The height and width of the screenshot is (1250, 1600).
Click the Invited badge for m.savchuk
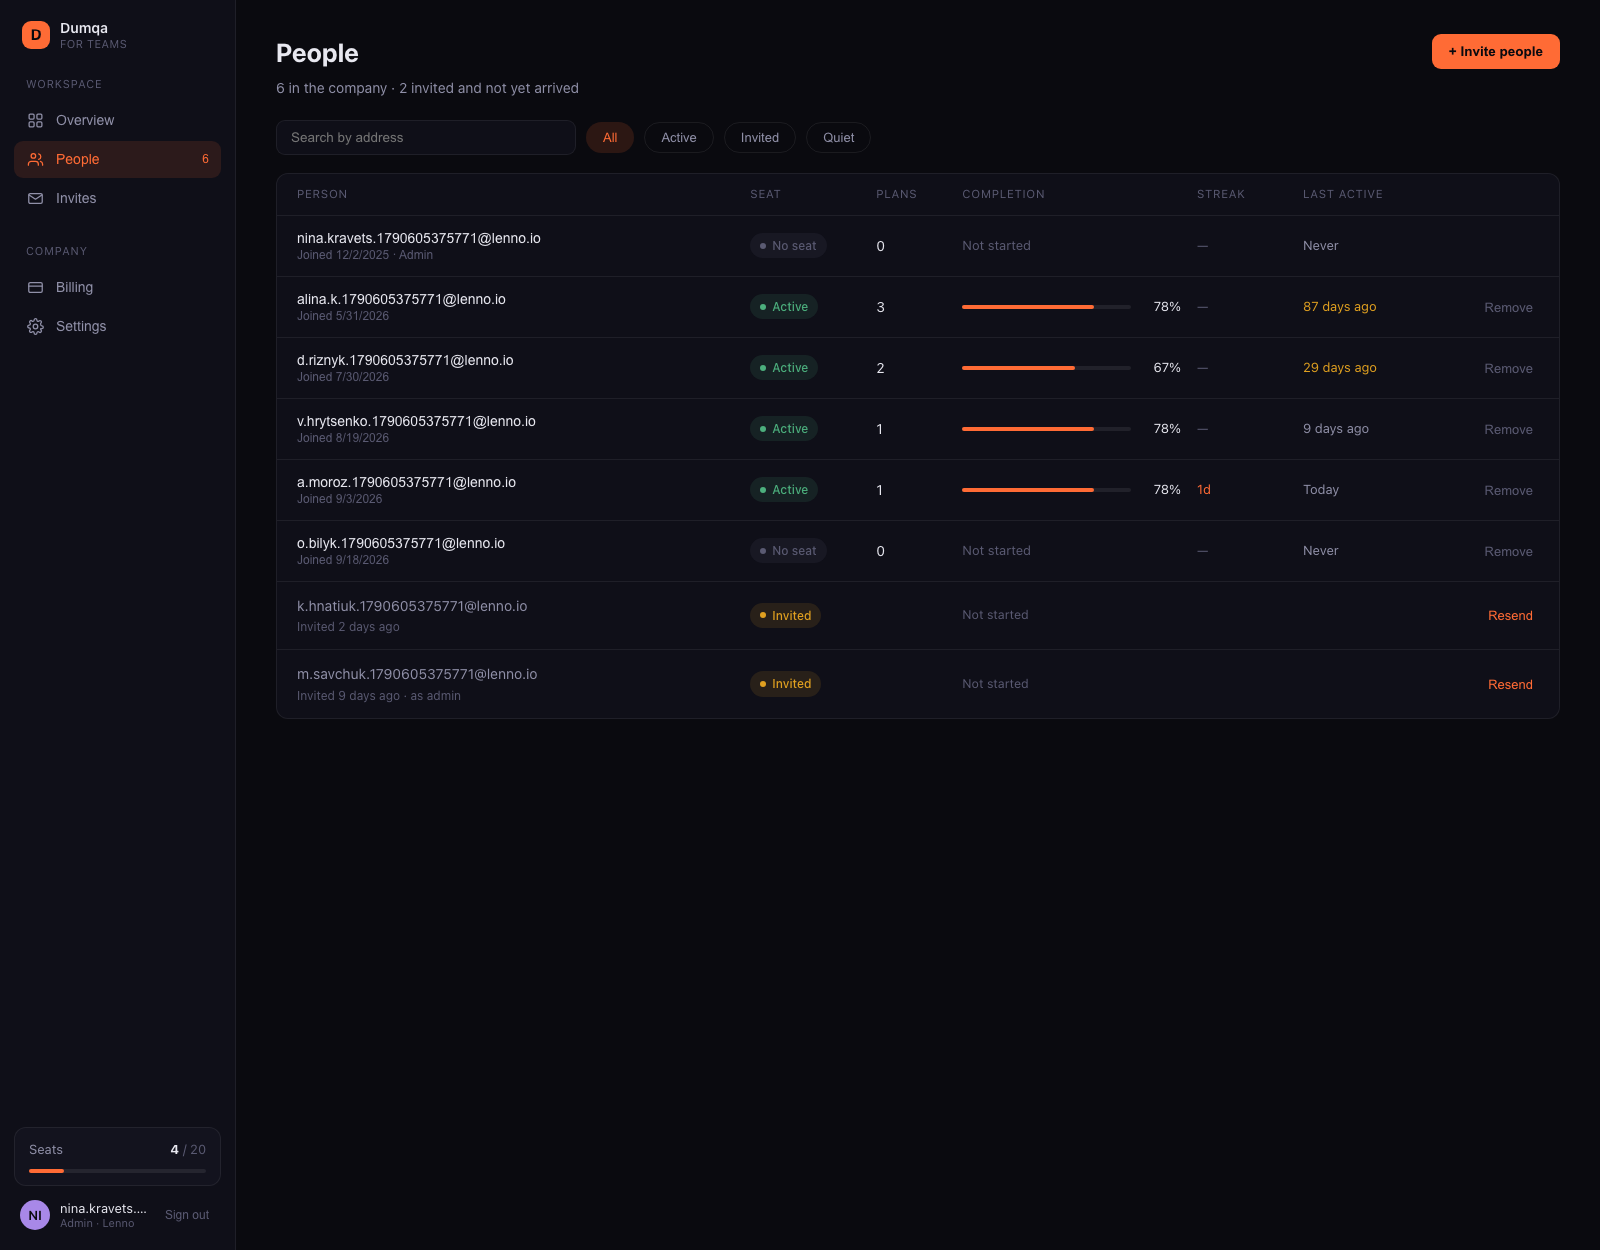click(x=785, y=684)
